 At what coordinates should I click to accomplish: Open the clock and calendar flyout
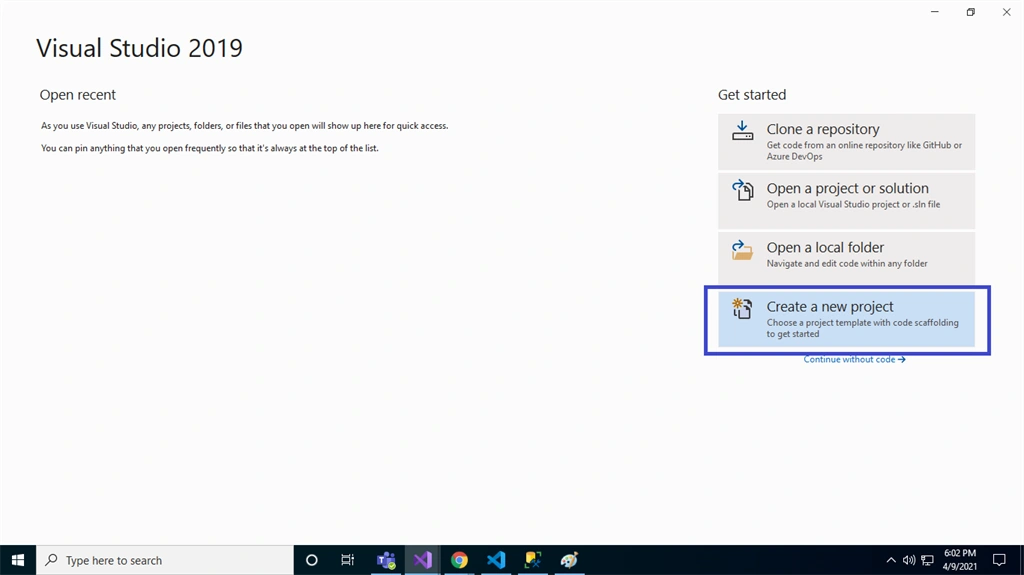click(x=959, y=560)
